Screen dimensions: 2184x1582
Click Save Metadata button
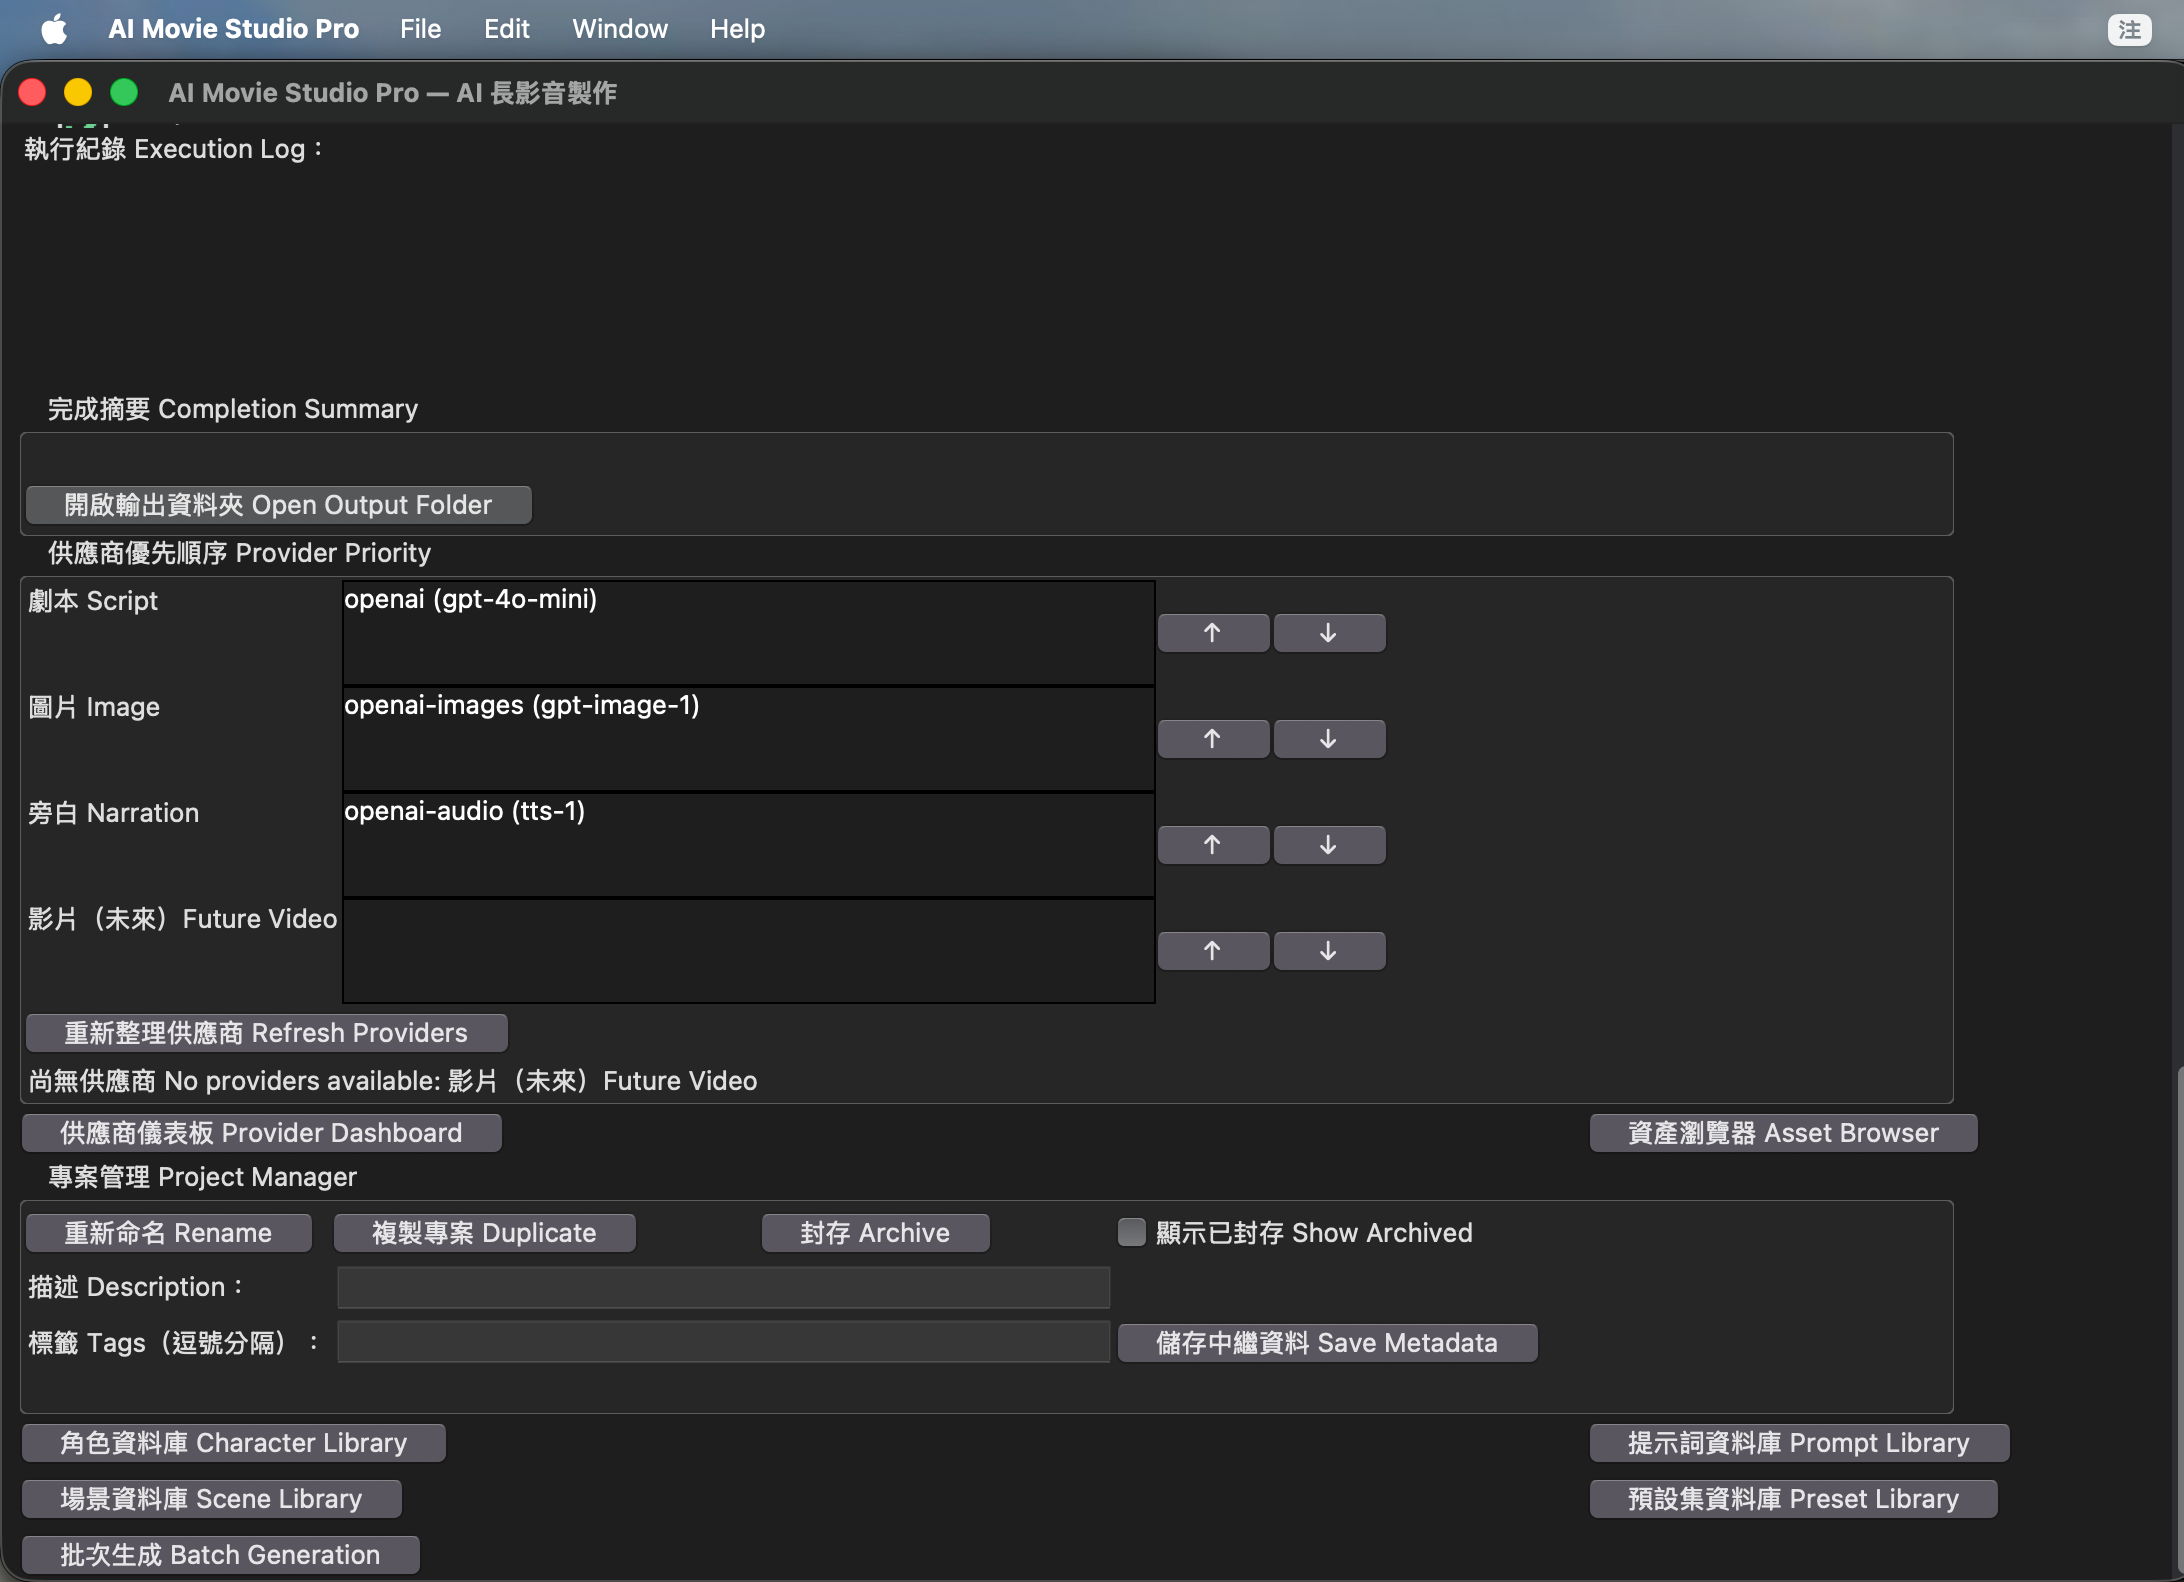coord(1327,1343)
